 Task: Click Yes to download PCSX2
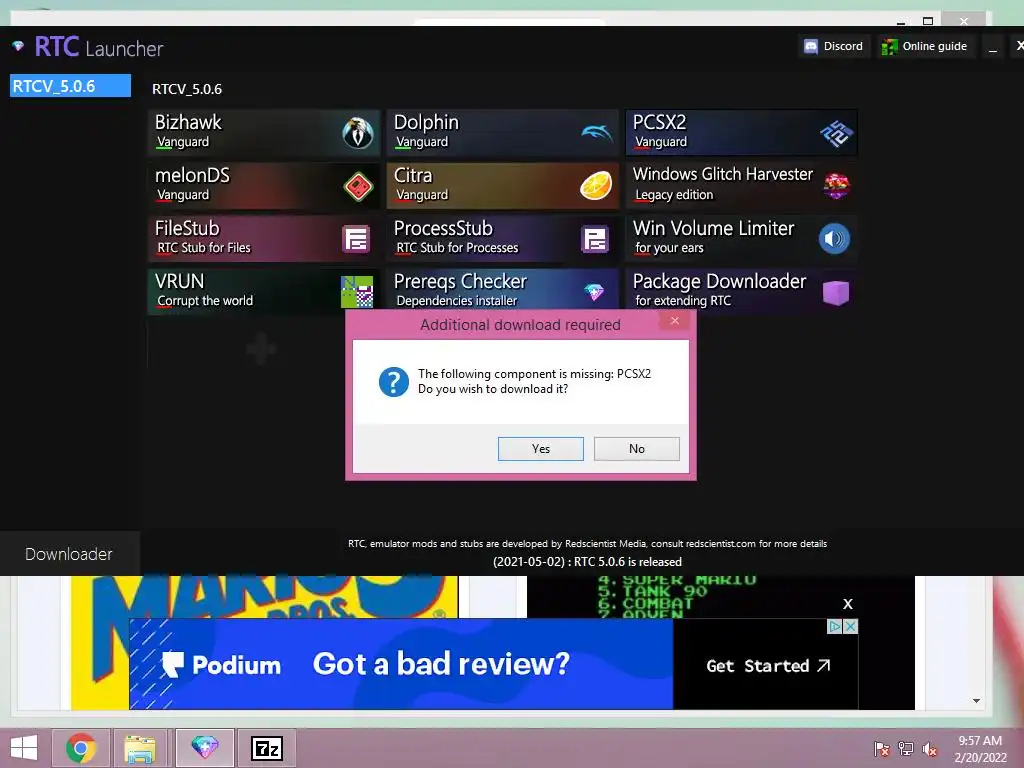coord(541,449)
